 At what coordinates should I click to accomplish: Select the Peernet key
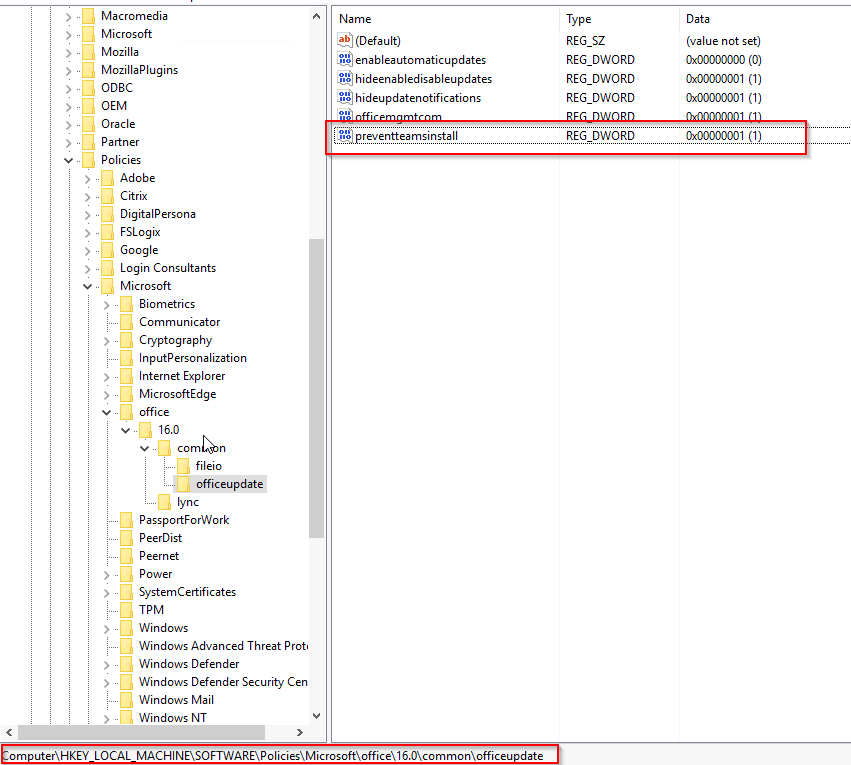[x=158, y=556]
